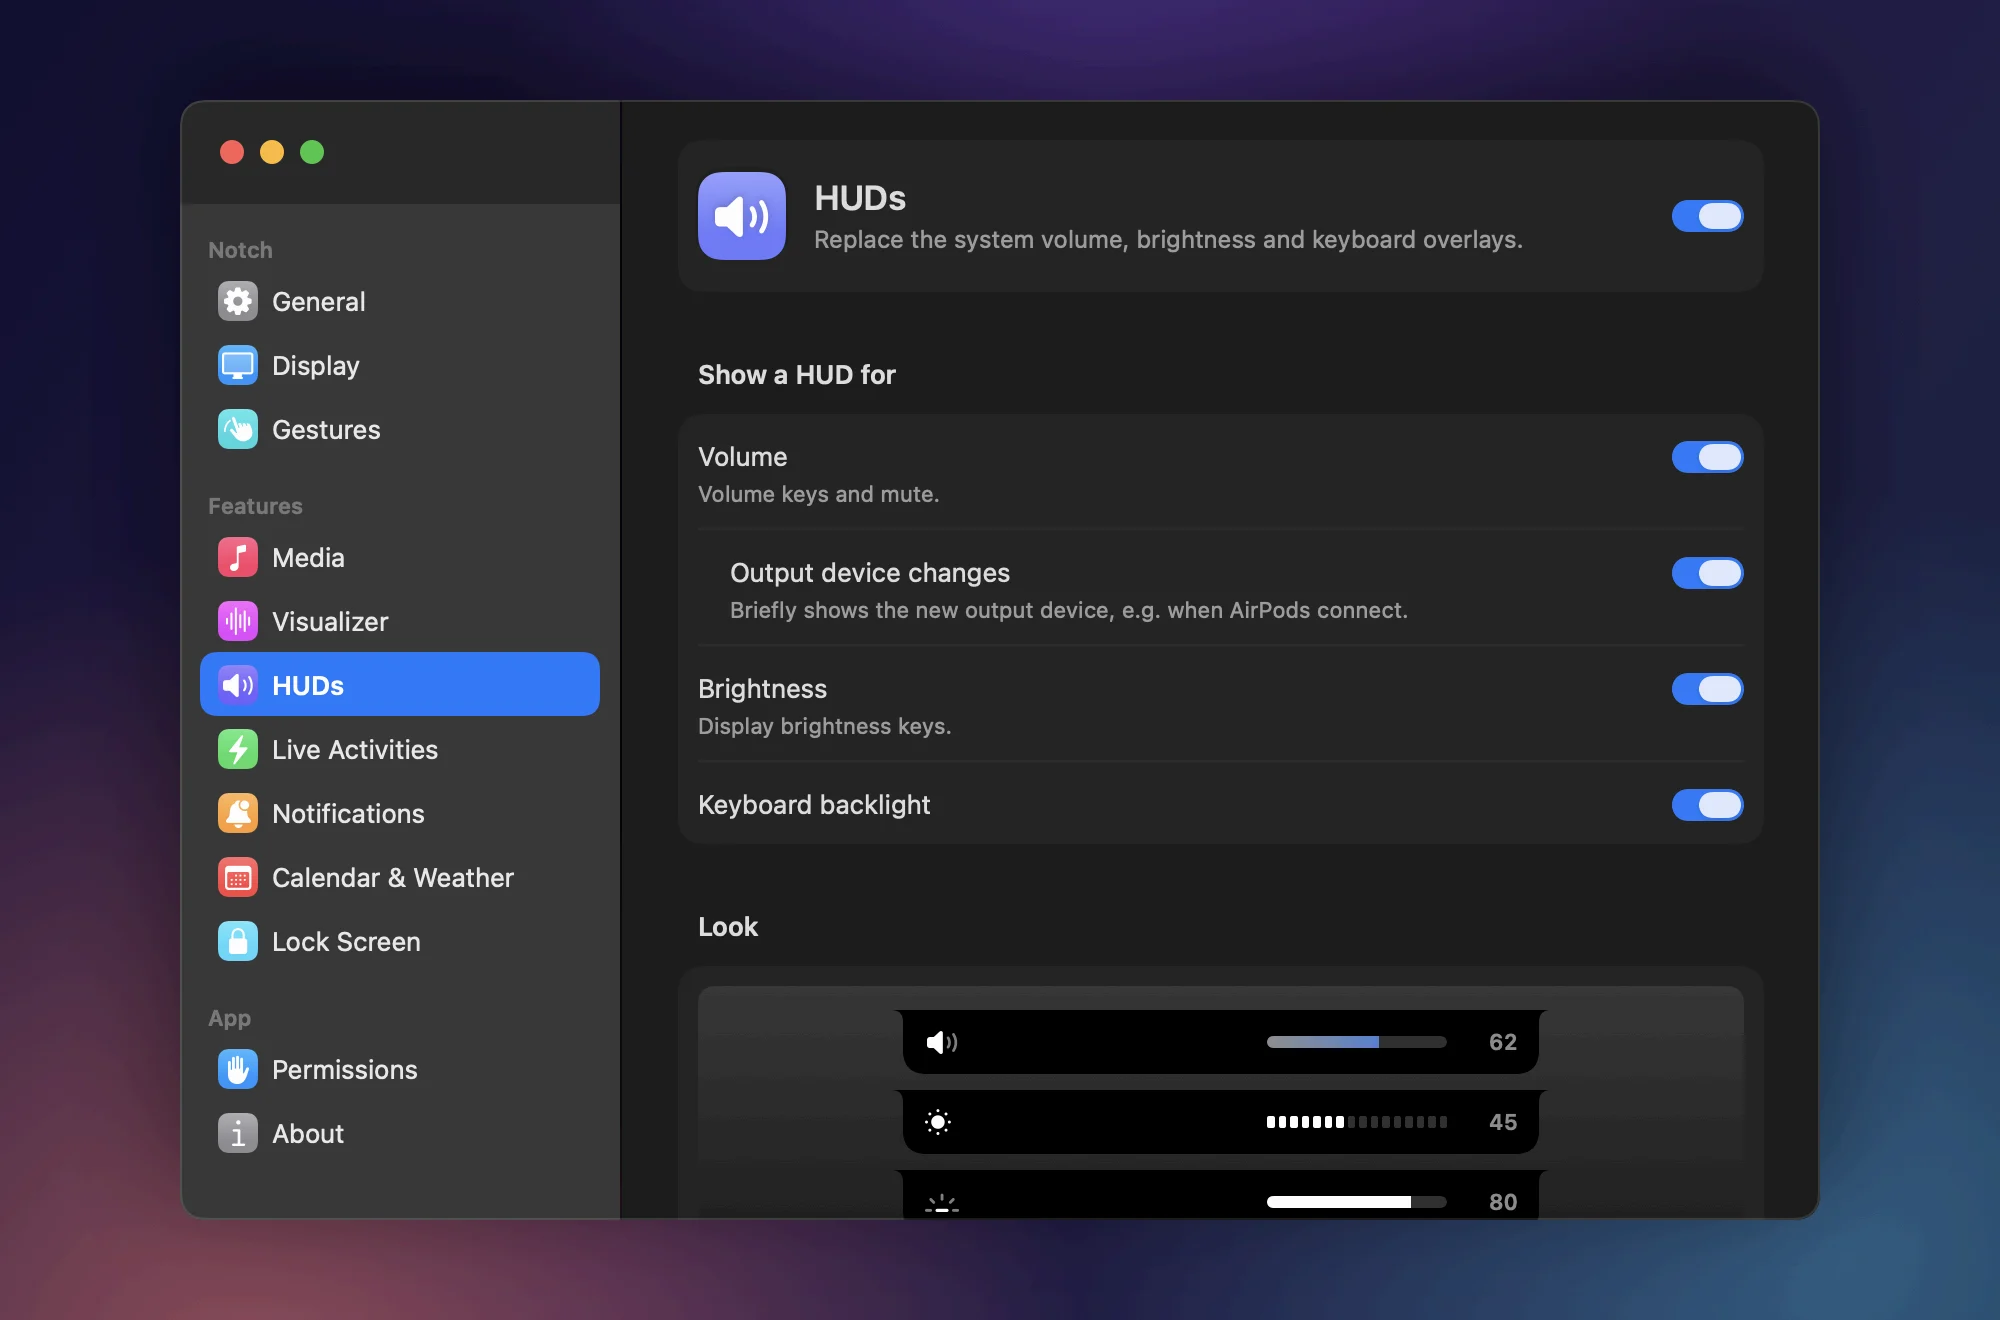The height and width of the screenshot is (1320, 2000).
Task: Click the segmented brightness bar showing 45
Action: point(1356,1122)
